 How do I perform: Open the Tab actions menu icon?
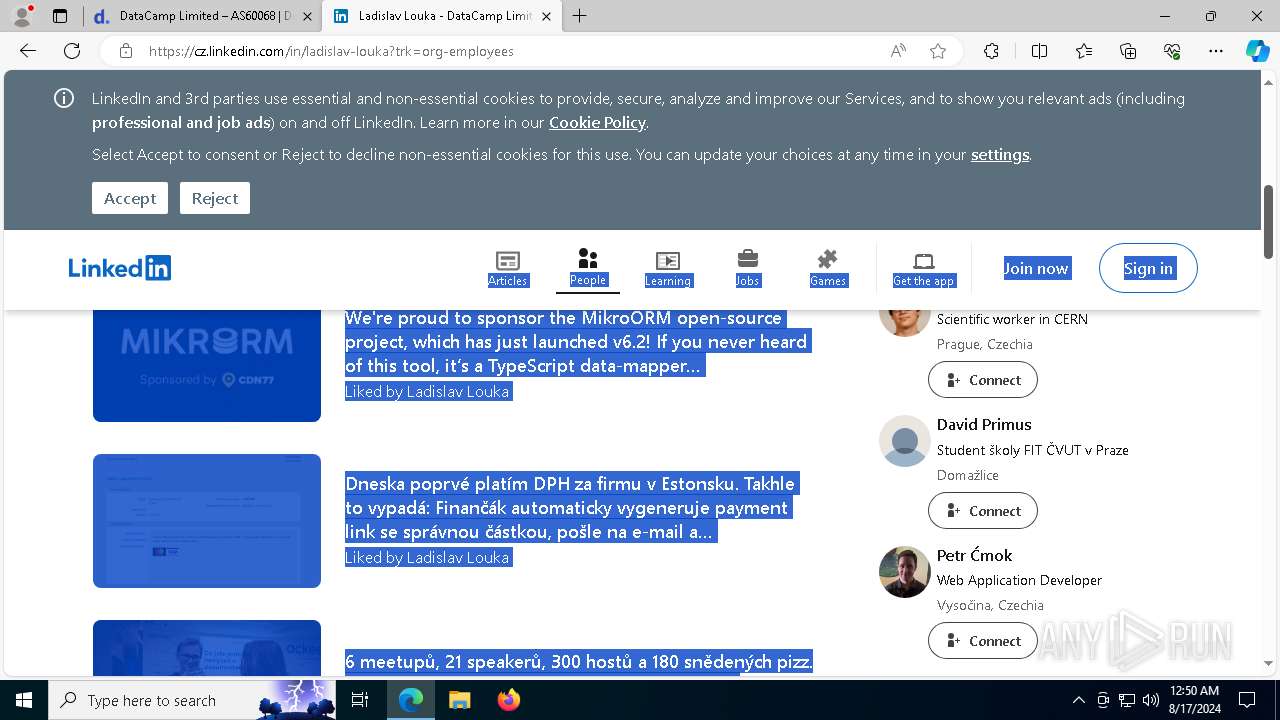[x=60, y=16]
